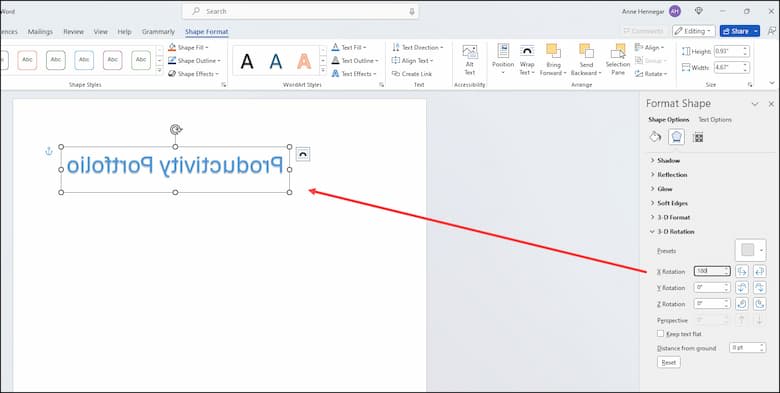Viewport: 780px width, 393px height.
Task: Open the View tab
Action: 100,31
